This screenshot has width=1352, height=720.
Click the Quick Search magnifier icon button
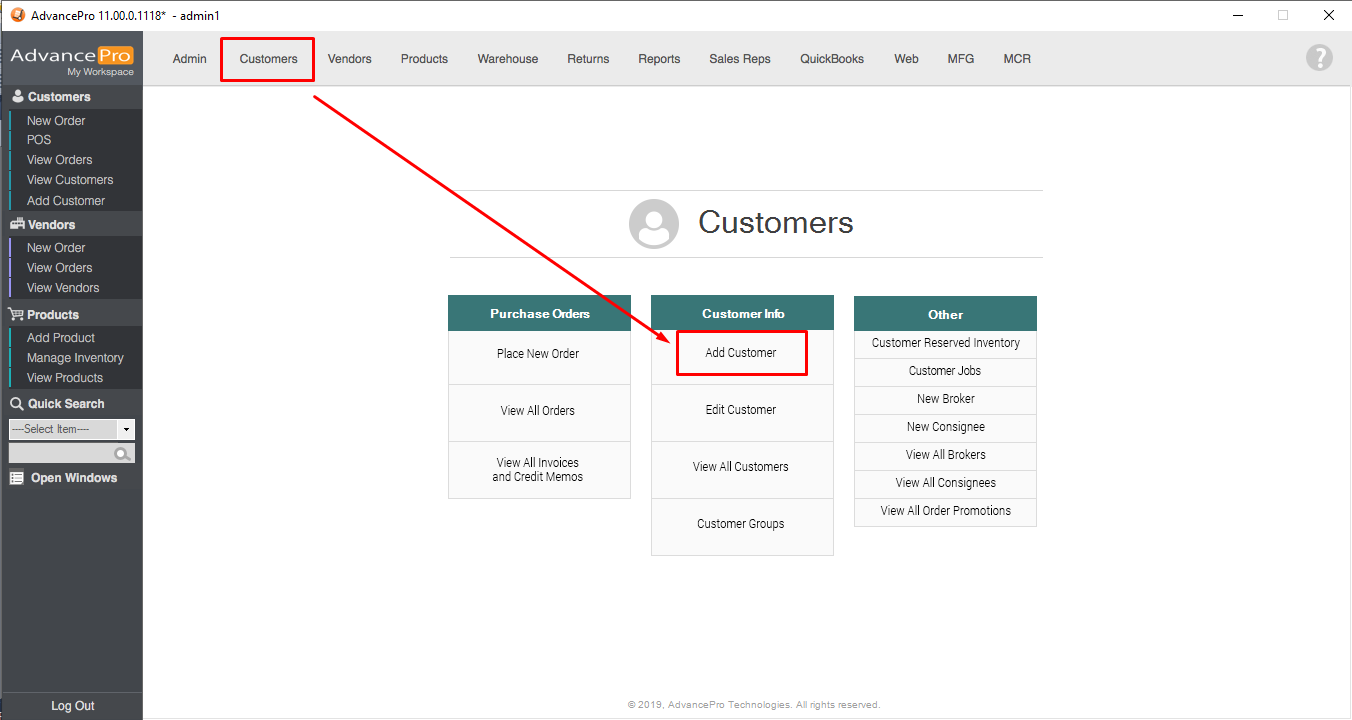pyautogui.click(x=122, y=454)
